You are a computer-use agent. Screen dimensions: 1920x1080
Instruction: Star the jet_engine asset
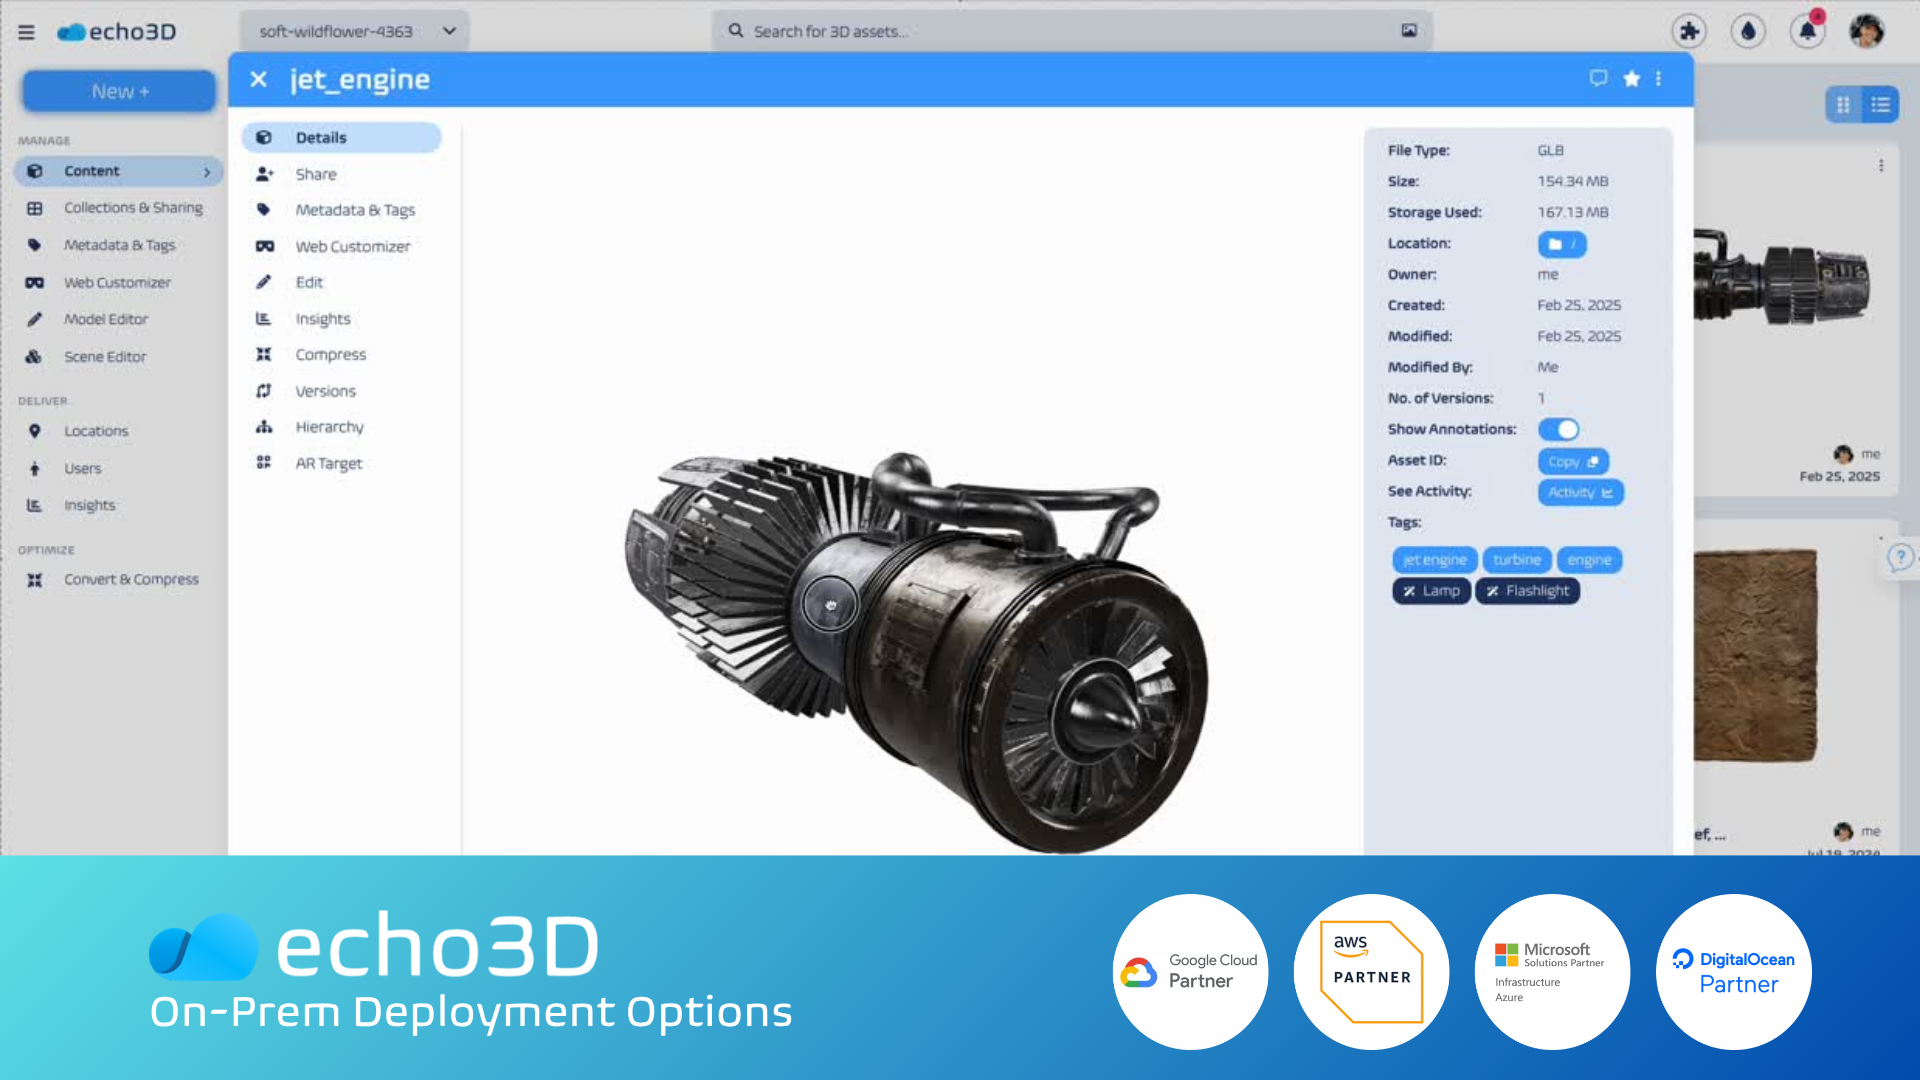click(1631, 78)
